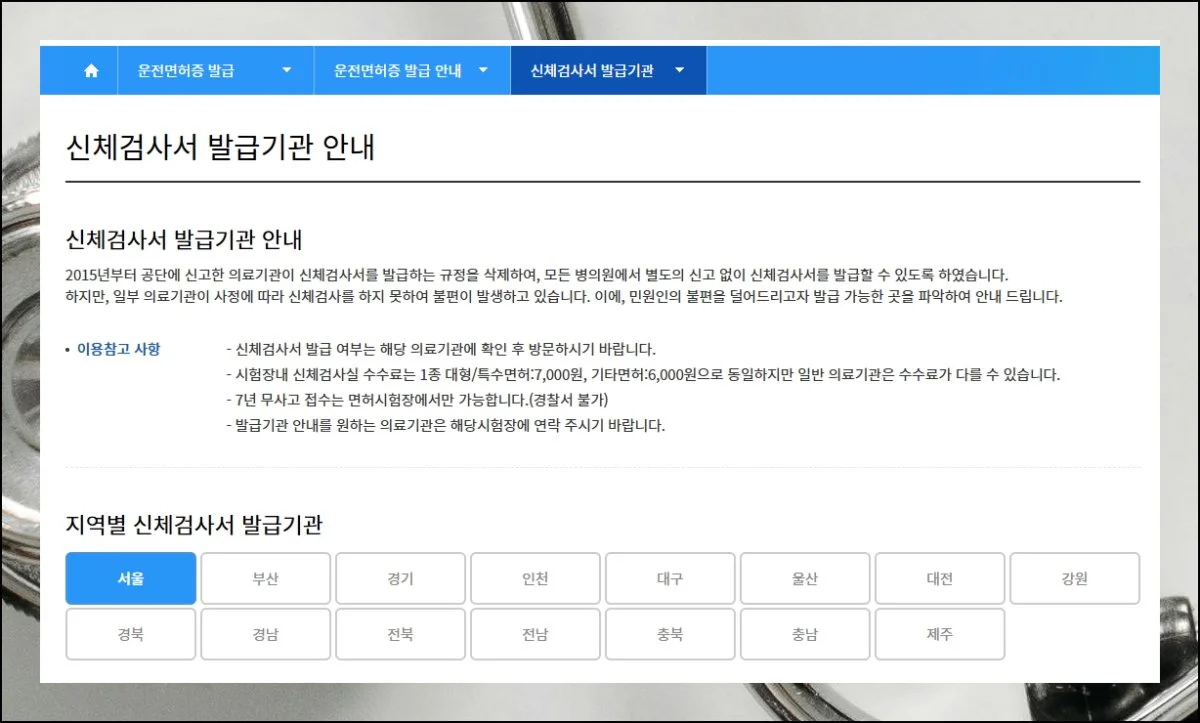Expand the 운전면허증 발급 안내 dropdown arrow

tap(483, 70)
